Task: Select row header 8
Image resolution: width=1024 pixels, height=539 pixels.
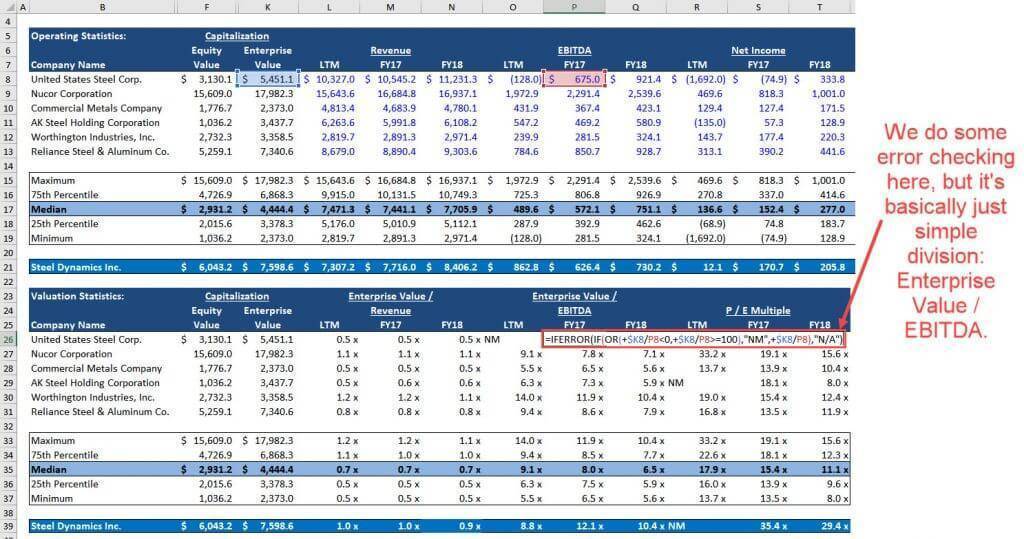Action: (x=8, y=79)
